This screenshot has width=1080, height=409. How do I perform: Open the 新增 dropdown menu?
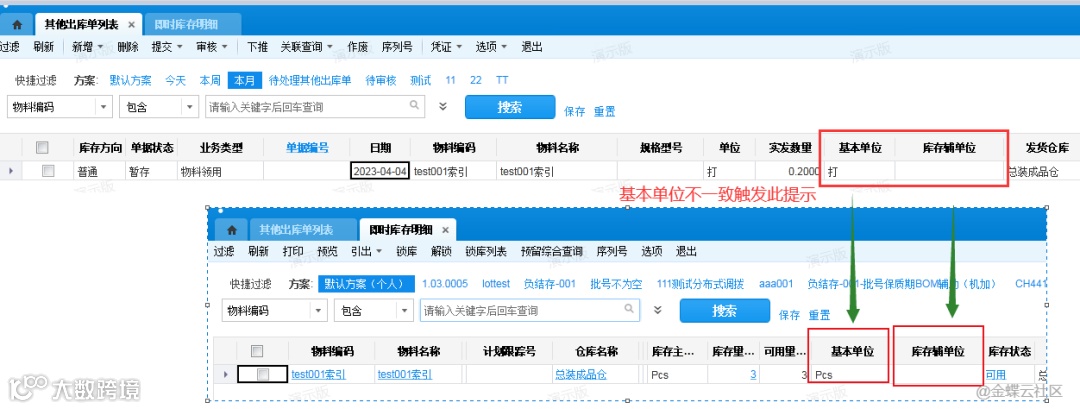tap(87, 47)
